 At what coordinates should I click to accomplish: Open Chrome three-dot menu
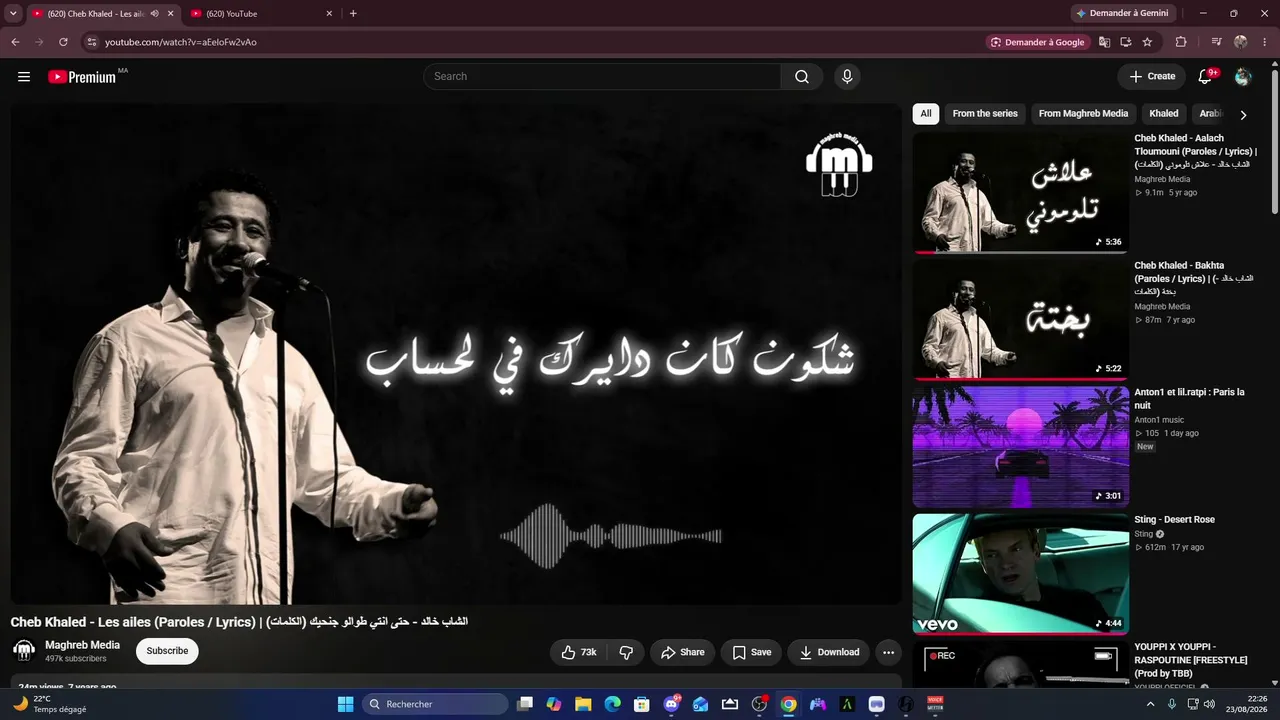coord(1265,42)
